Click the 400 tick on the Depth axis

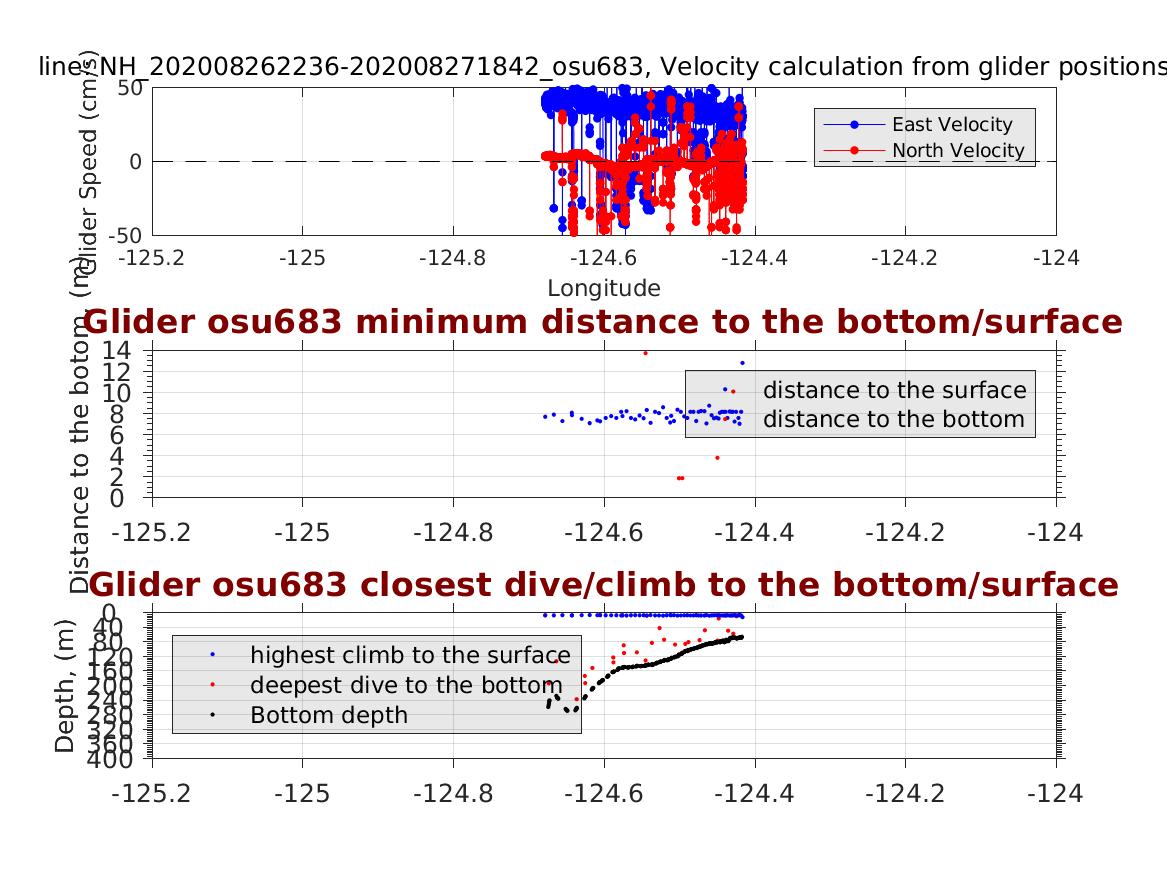click(110, 760)
